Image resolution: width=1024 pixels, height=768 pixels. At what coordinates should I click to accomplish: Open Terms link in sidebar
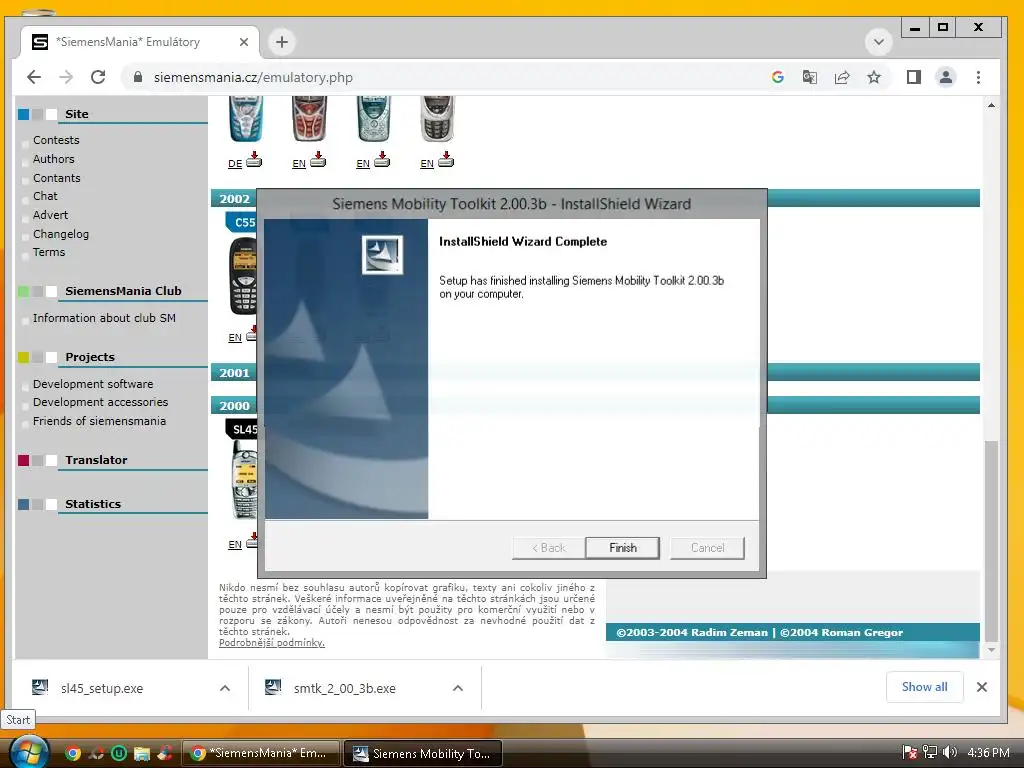49,252
